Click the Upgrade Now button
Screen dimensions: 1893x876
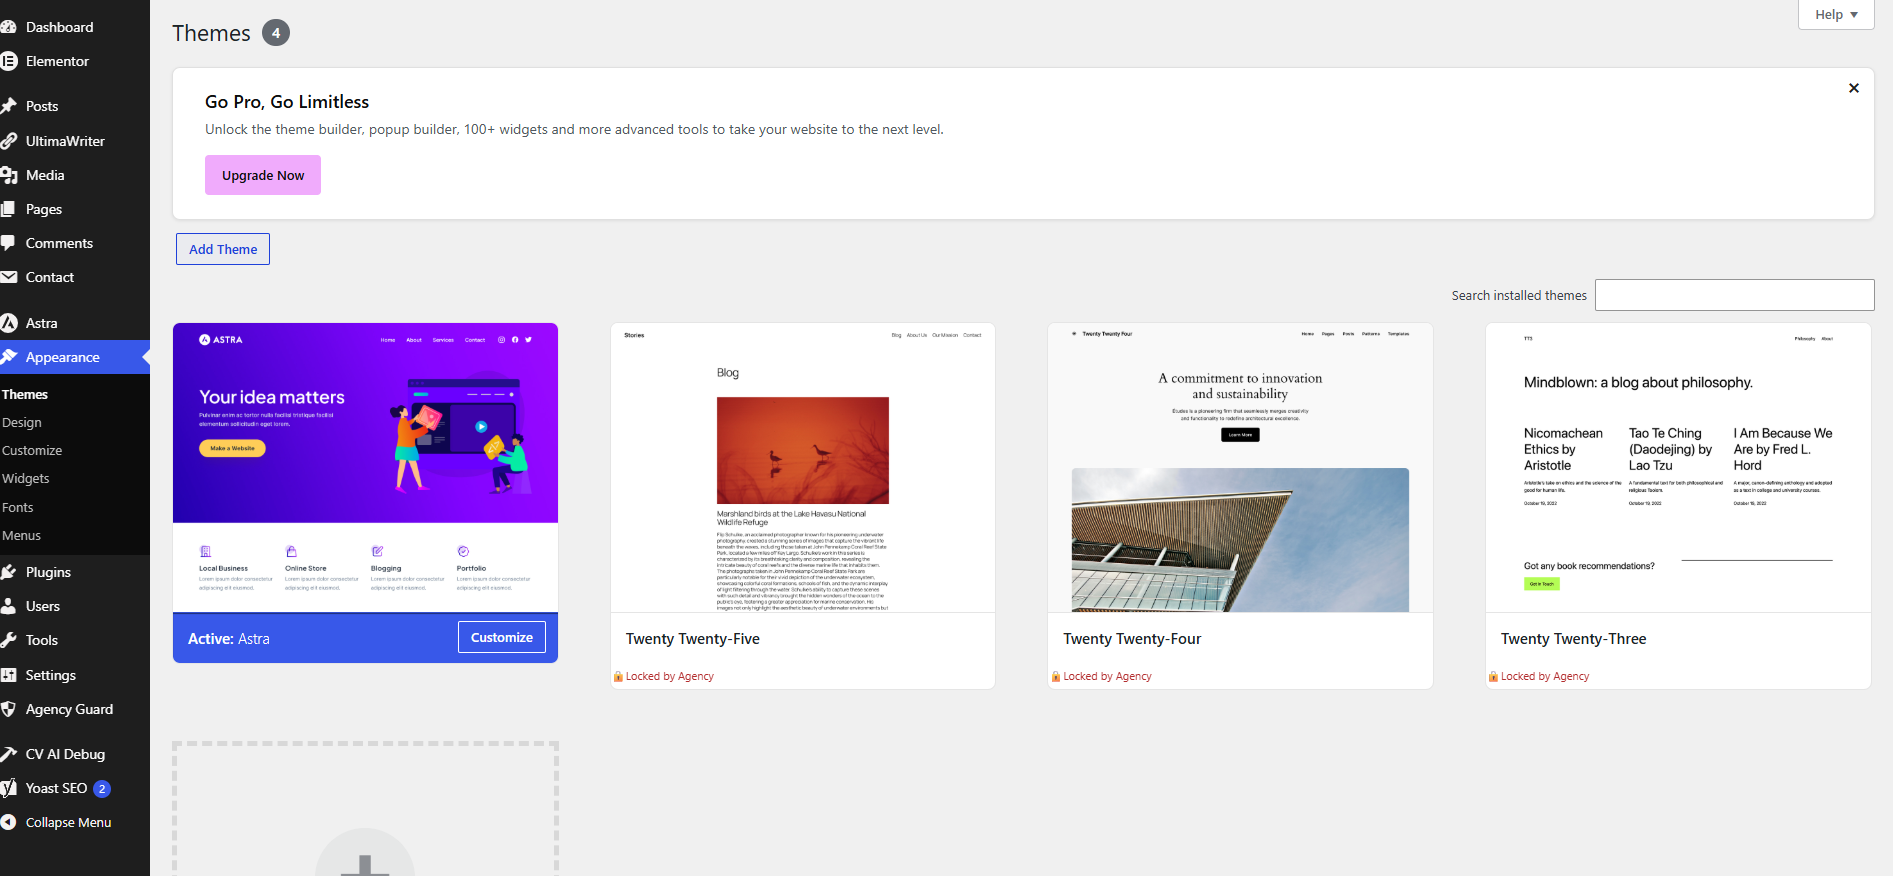click(x=263, y=175)
